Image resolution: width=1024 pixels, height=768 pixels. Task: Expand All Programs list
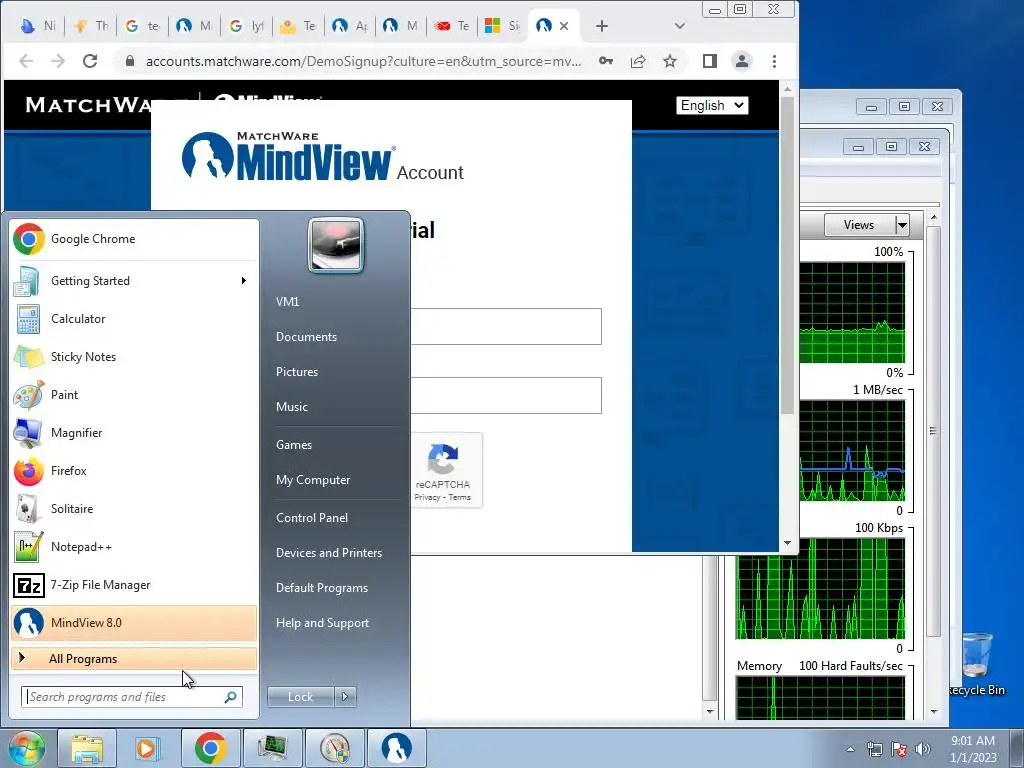(134, 659)
